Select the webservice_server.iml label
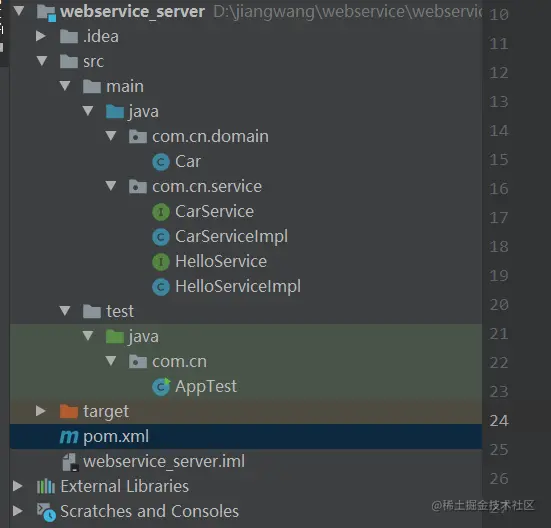Viewport: 551px width, 528px height. pyautogui.click(x=164, y=462)
